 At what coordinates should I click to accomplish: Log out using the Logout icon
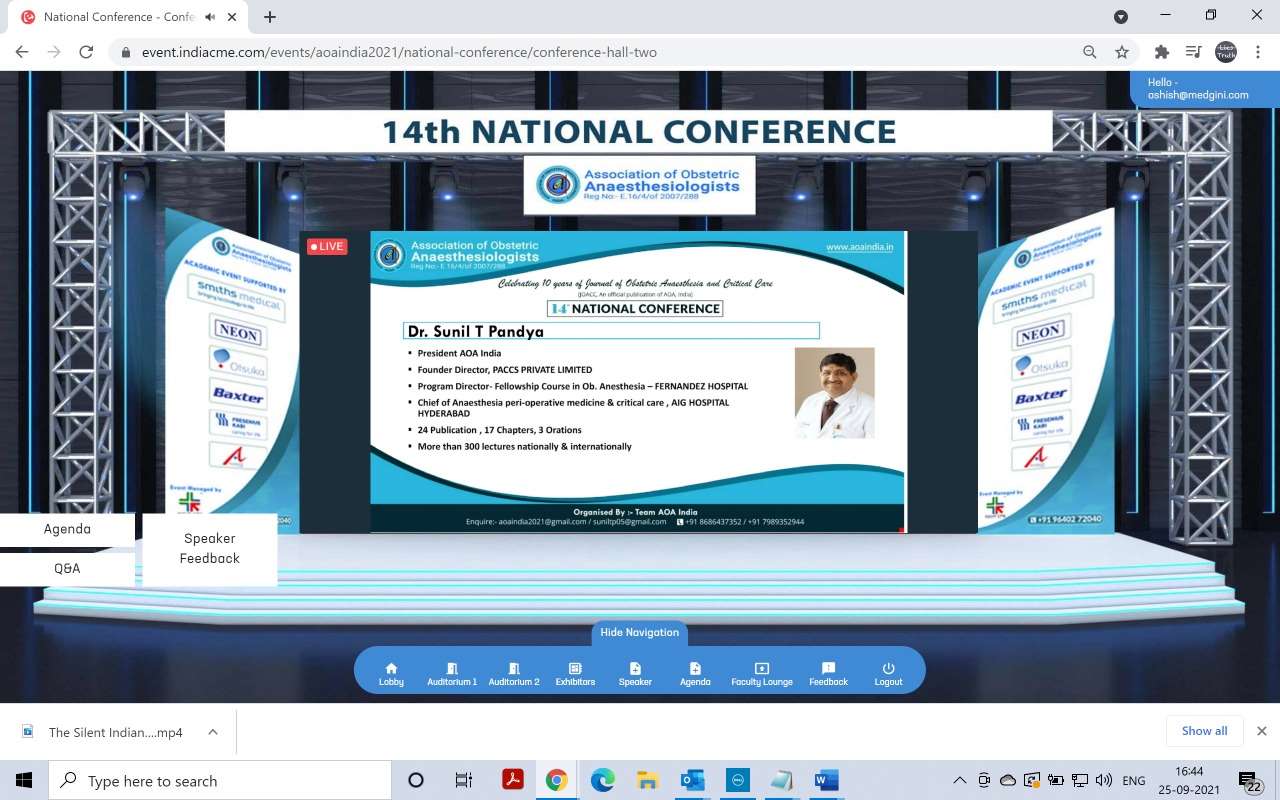tap(888, 674)
